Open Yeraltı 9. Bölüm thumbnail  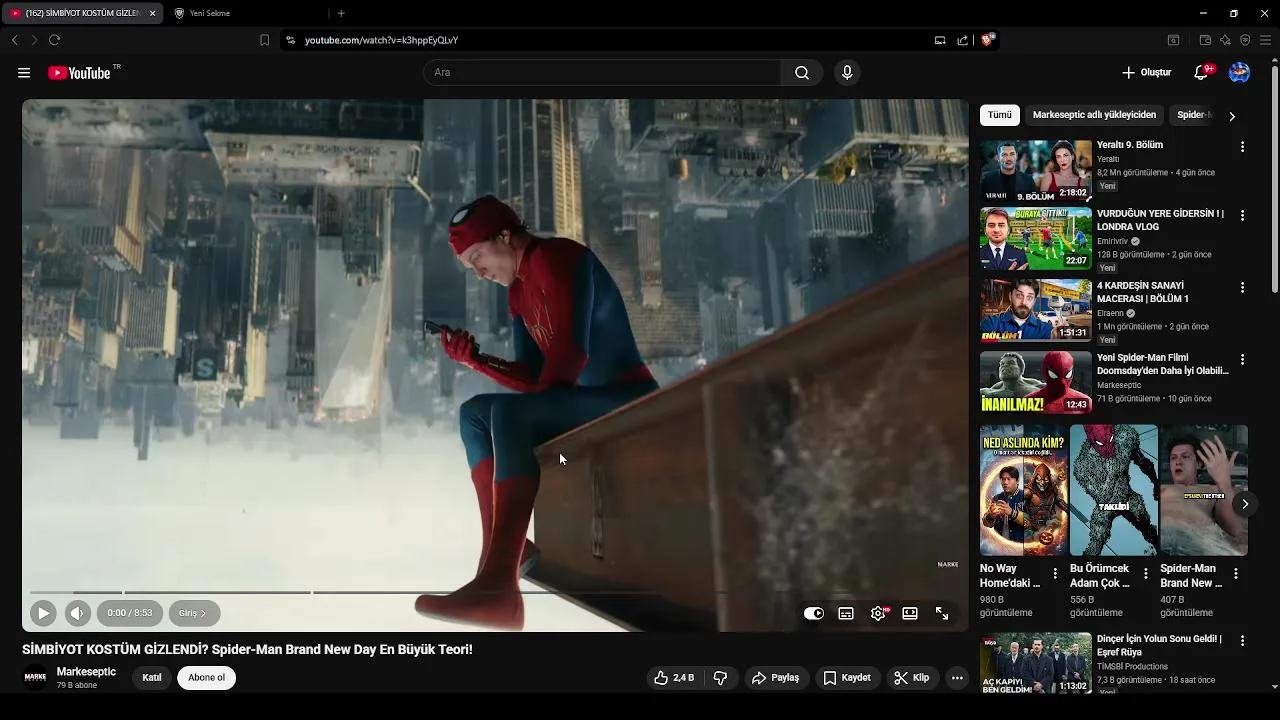pos(1036,171)
